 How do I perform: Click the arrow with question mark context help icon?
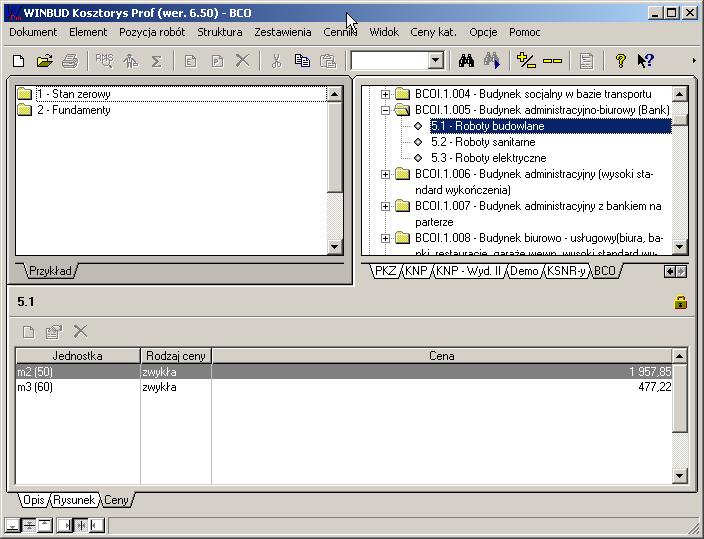(x=646, y=61)
